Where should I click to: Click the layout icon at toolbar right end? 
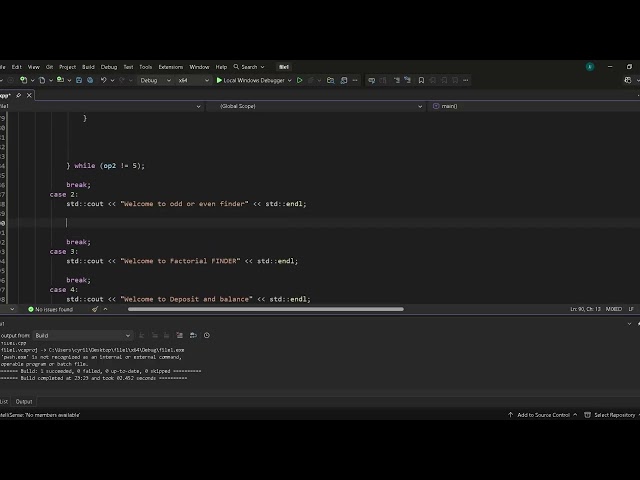(628, 80)
